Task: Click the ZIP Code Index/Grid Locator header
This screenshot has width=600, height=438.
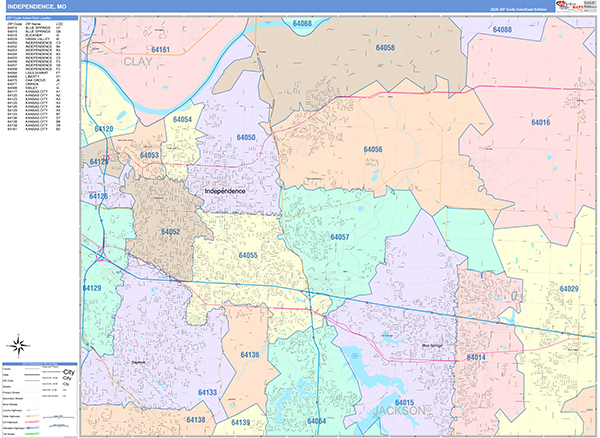Action: click(x=40, y=18)
